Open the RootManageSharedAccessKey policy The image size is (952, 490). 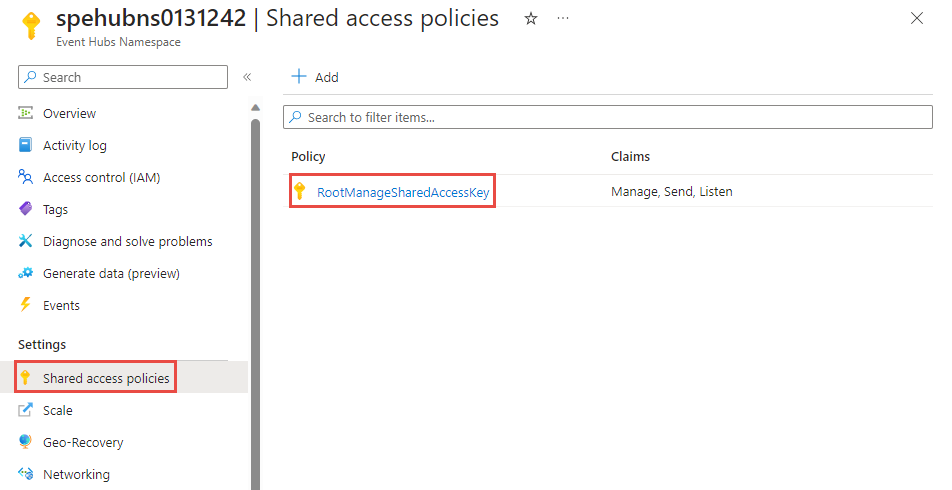coord(403,192)
